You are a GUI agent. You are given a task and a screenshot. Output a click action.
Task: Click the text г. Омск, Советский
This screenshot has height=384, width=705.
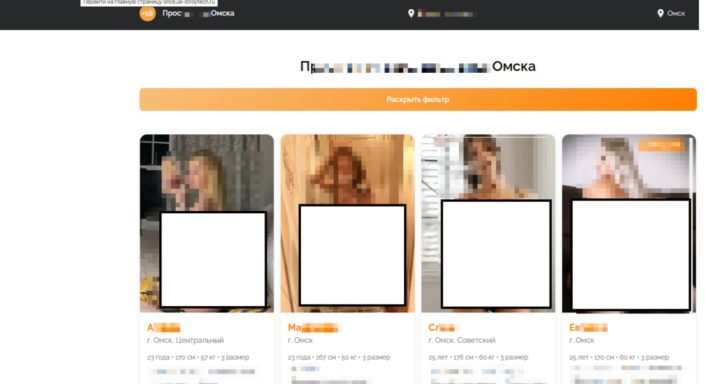[462, 340]
